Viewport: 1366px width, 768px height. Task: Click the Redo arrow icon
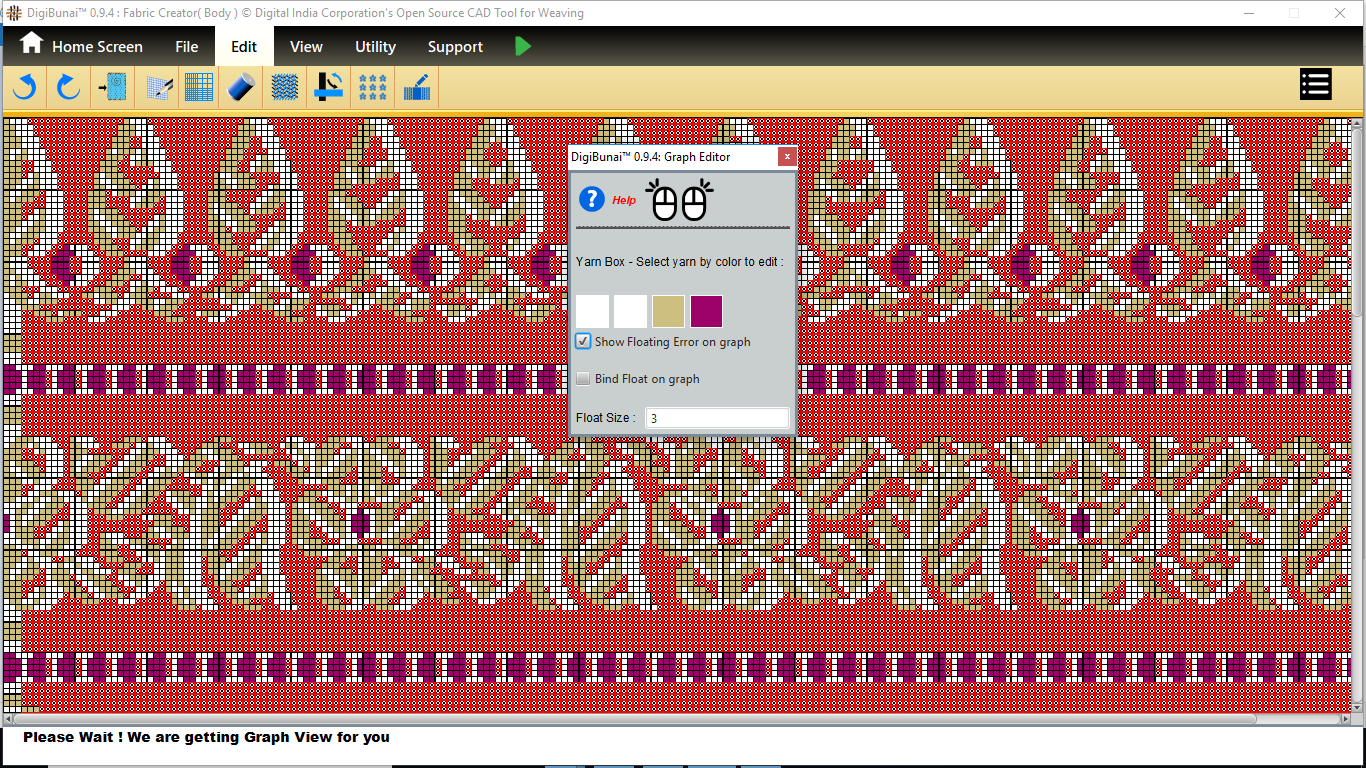click(x=68, y=87)
